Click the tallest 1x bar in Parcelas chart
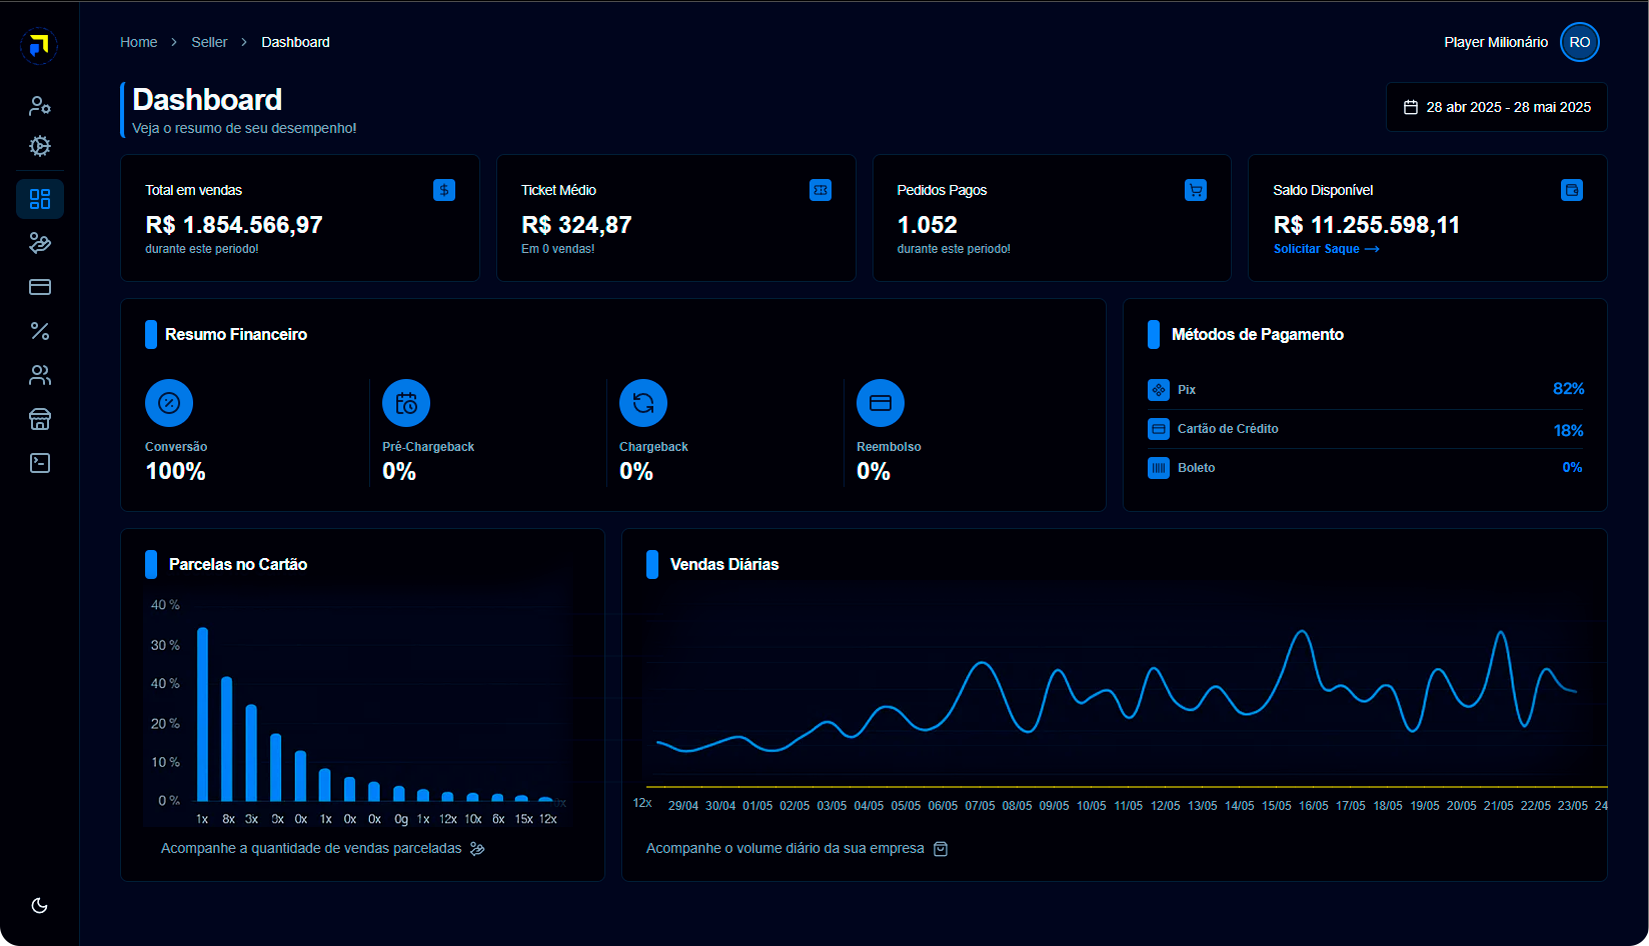Screen dimensions: 1649x946 click(203, 714)
